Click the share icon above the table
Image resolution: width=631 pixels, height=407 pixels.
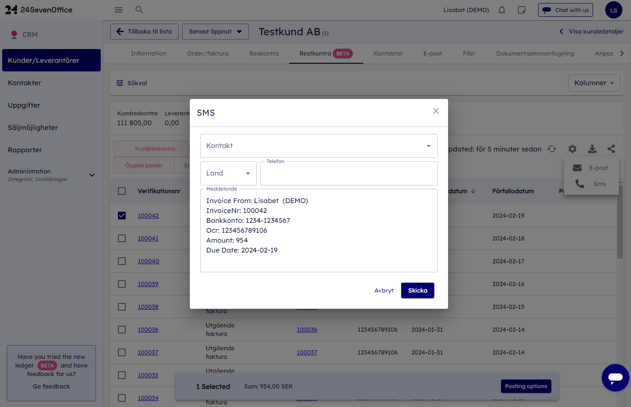(x=611, y=149)
